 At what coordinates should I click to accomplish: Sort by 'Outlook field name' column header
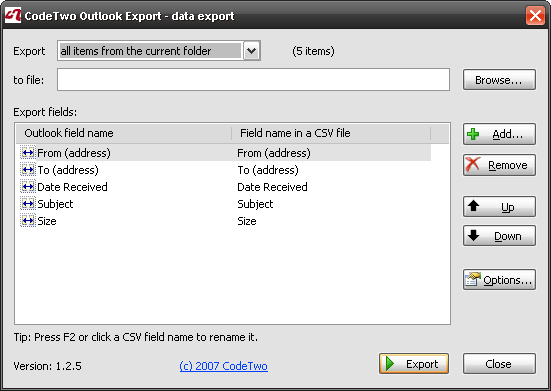pos(124,133)
